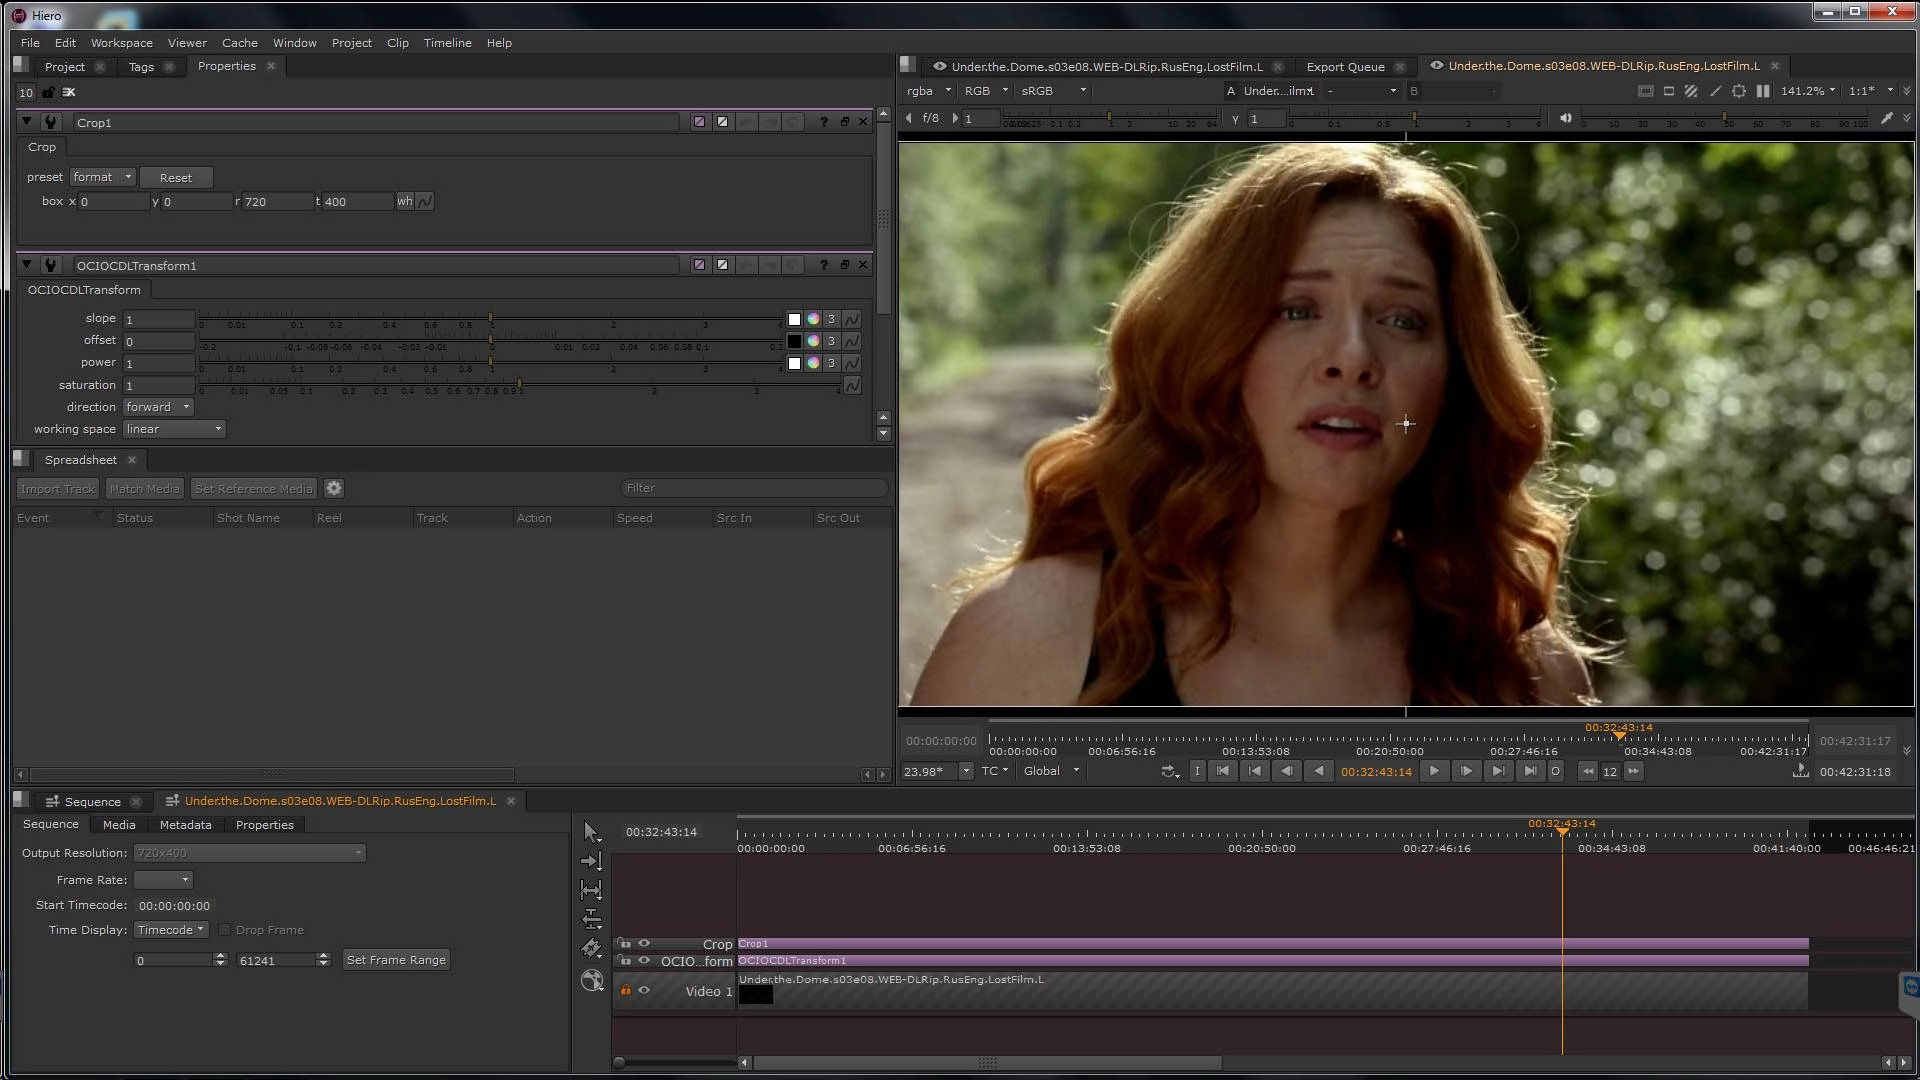The image size is (1920, 1080).
Task: Click the Match Media button
Action: click(x=144, y=489)
